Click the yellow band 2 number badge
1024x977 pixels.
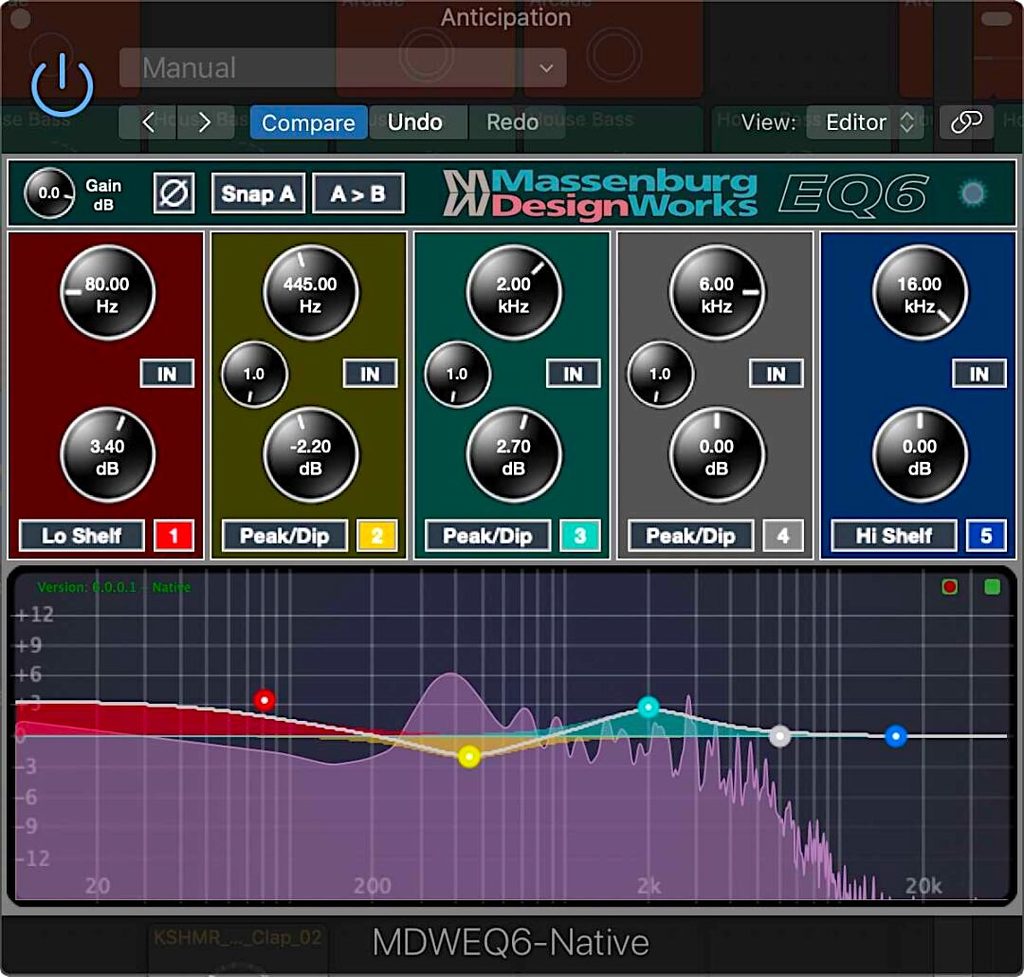376,535
